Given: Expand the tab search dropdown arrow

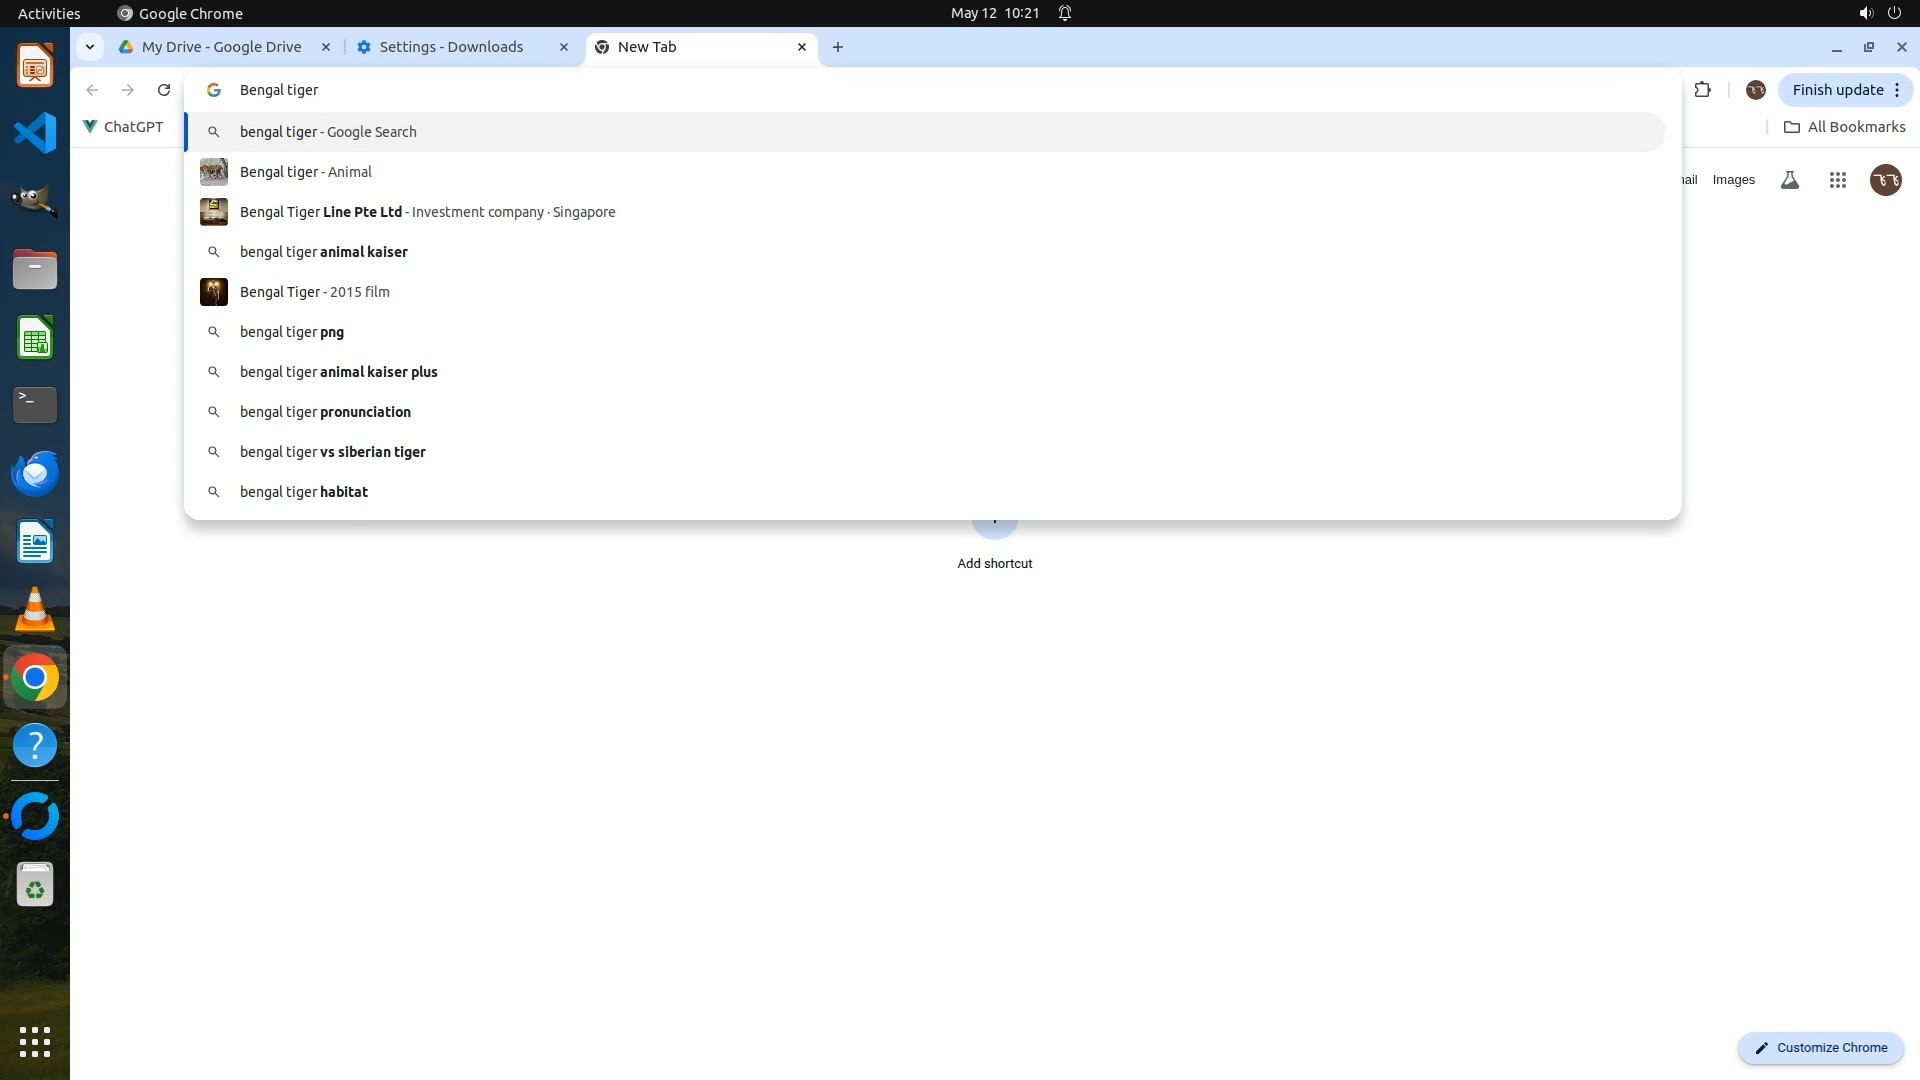Looking at the screenshot, I should 90,47.
